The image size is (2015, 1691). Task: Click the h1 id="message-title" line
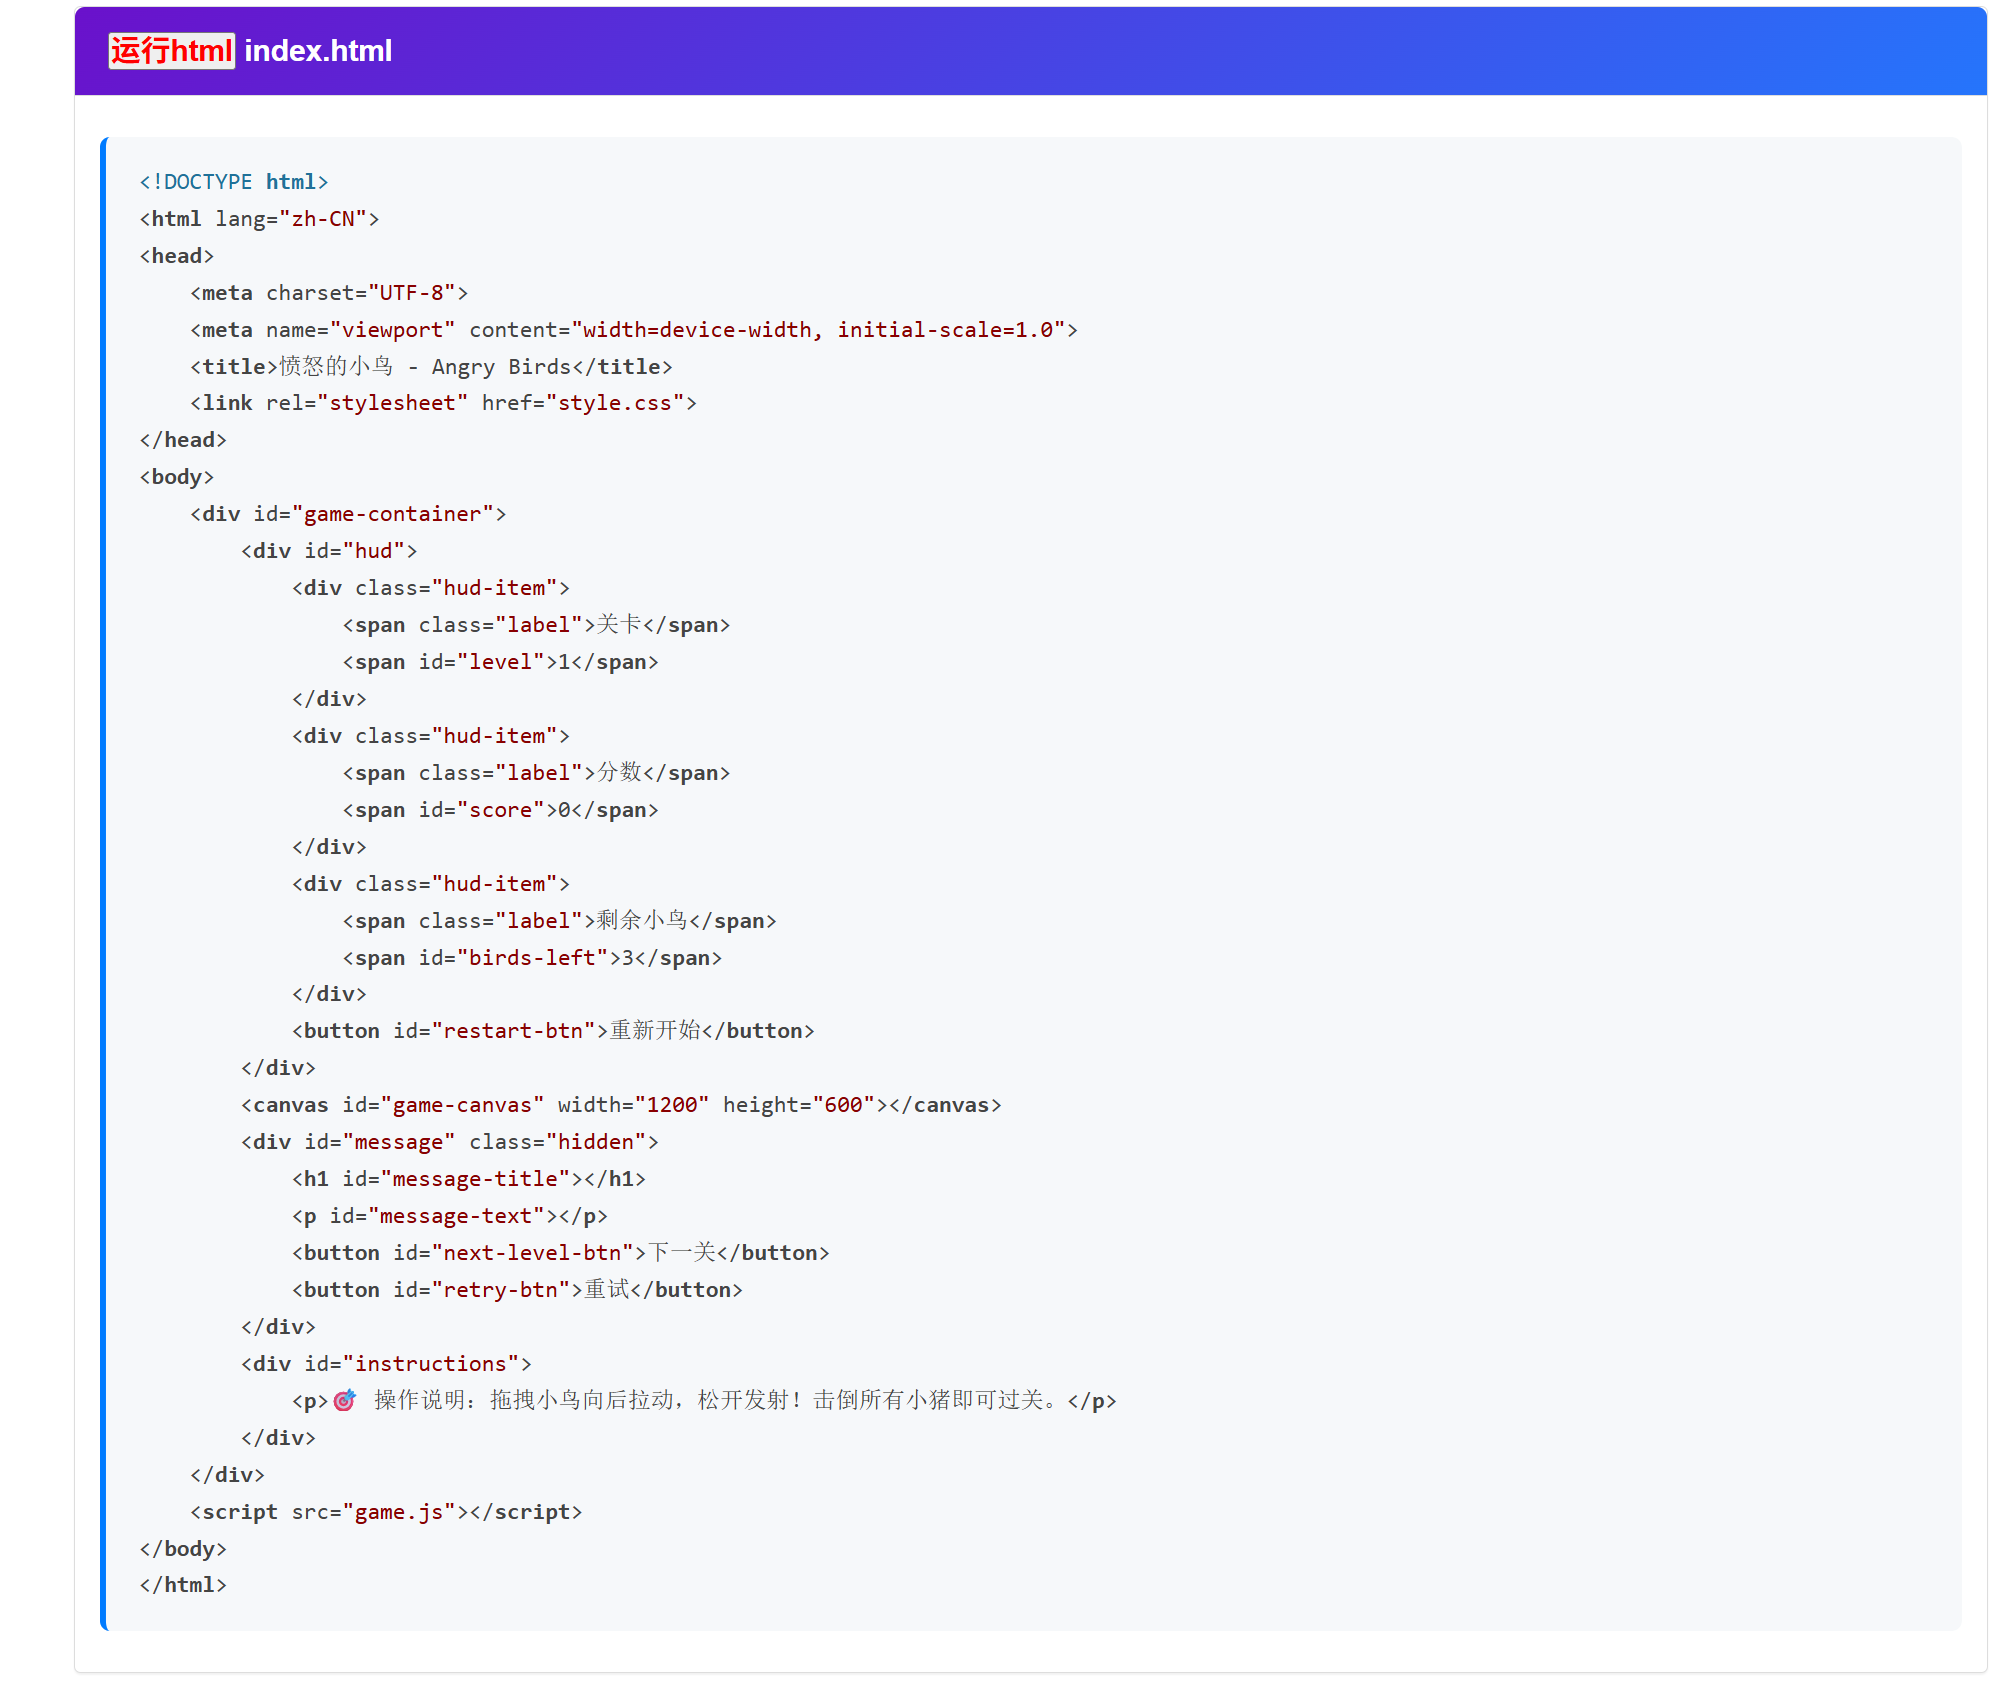pyautogui.click(x=469, y=1179)
